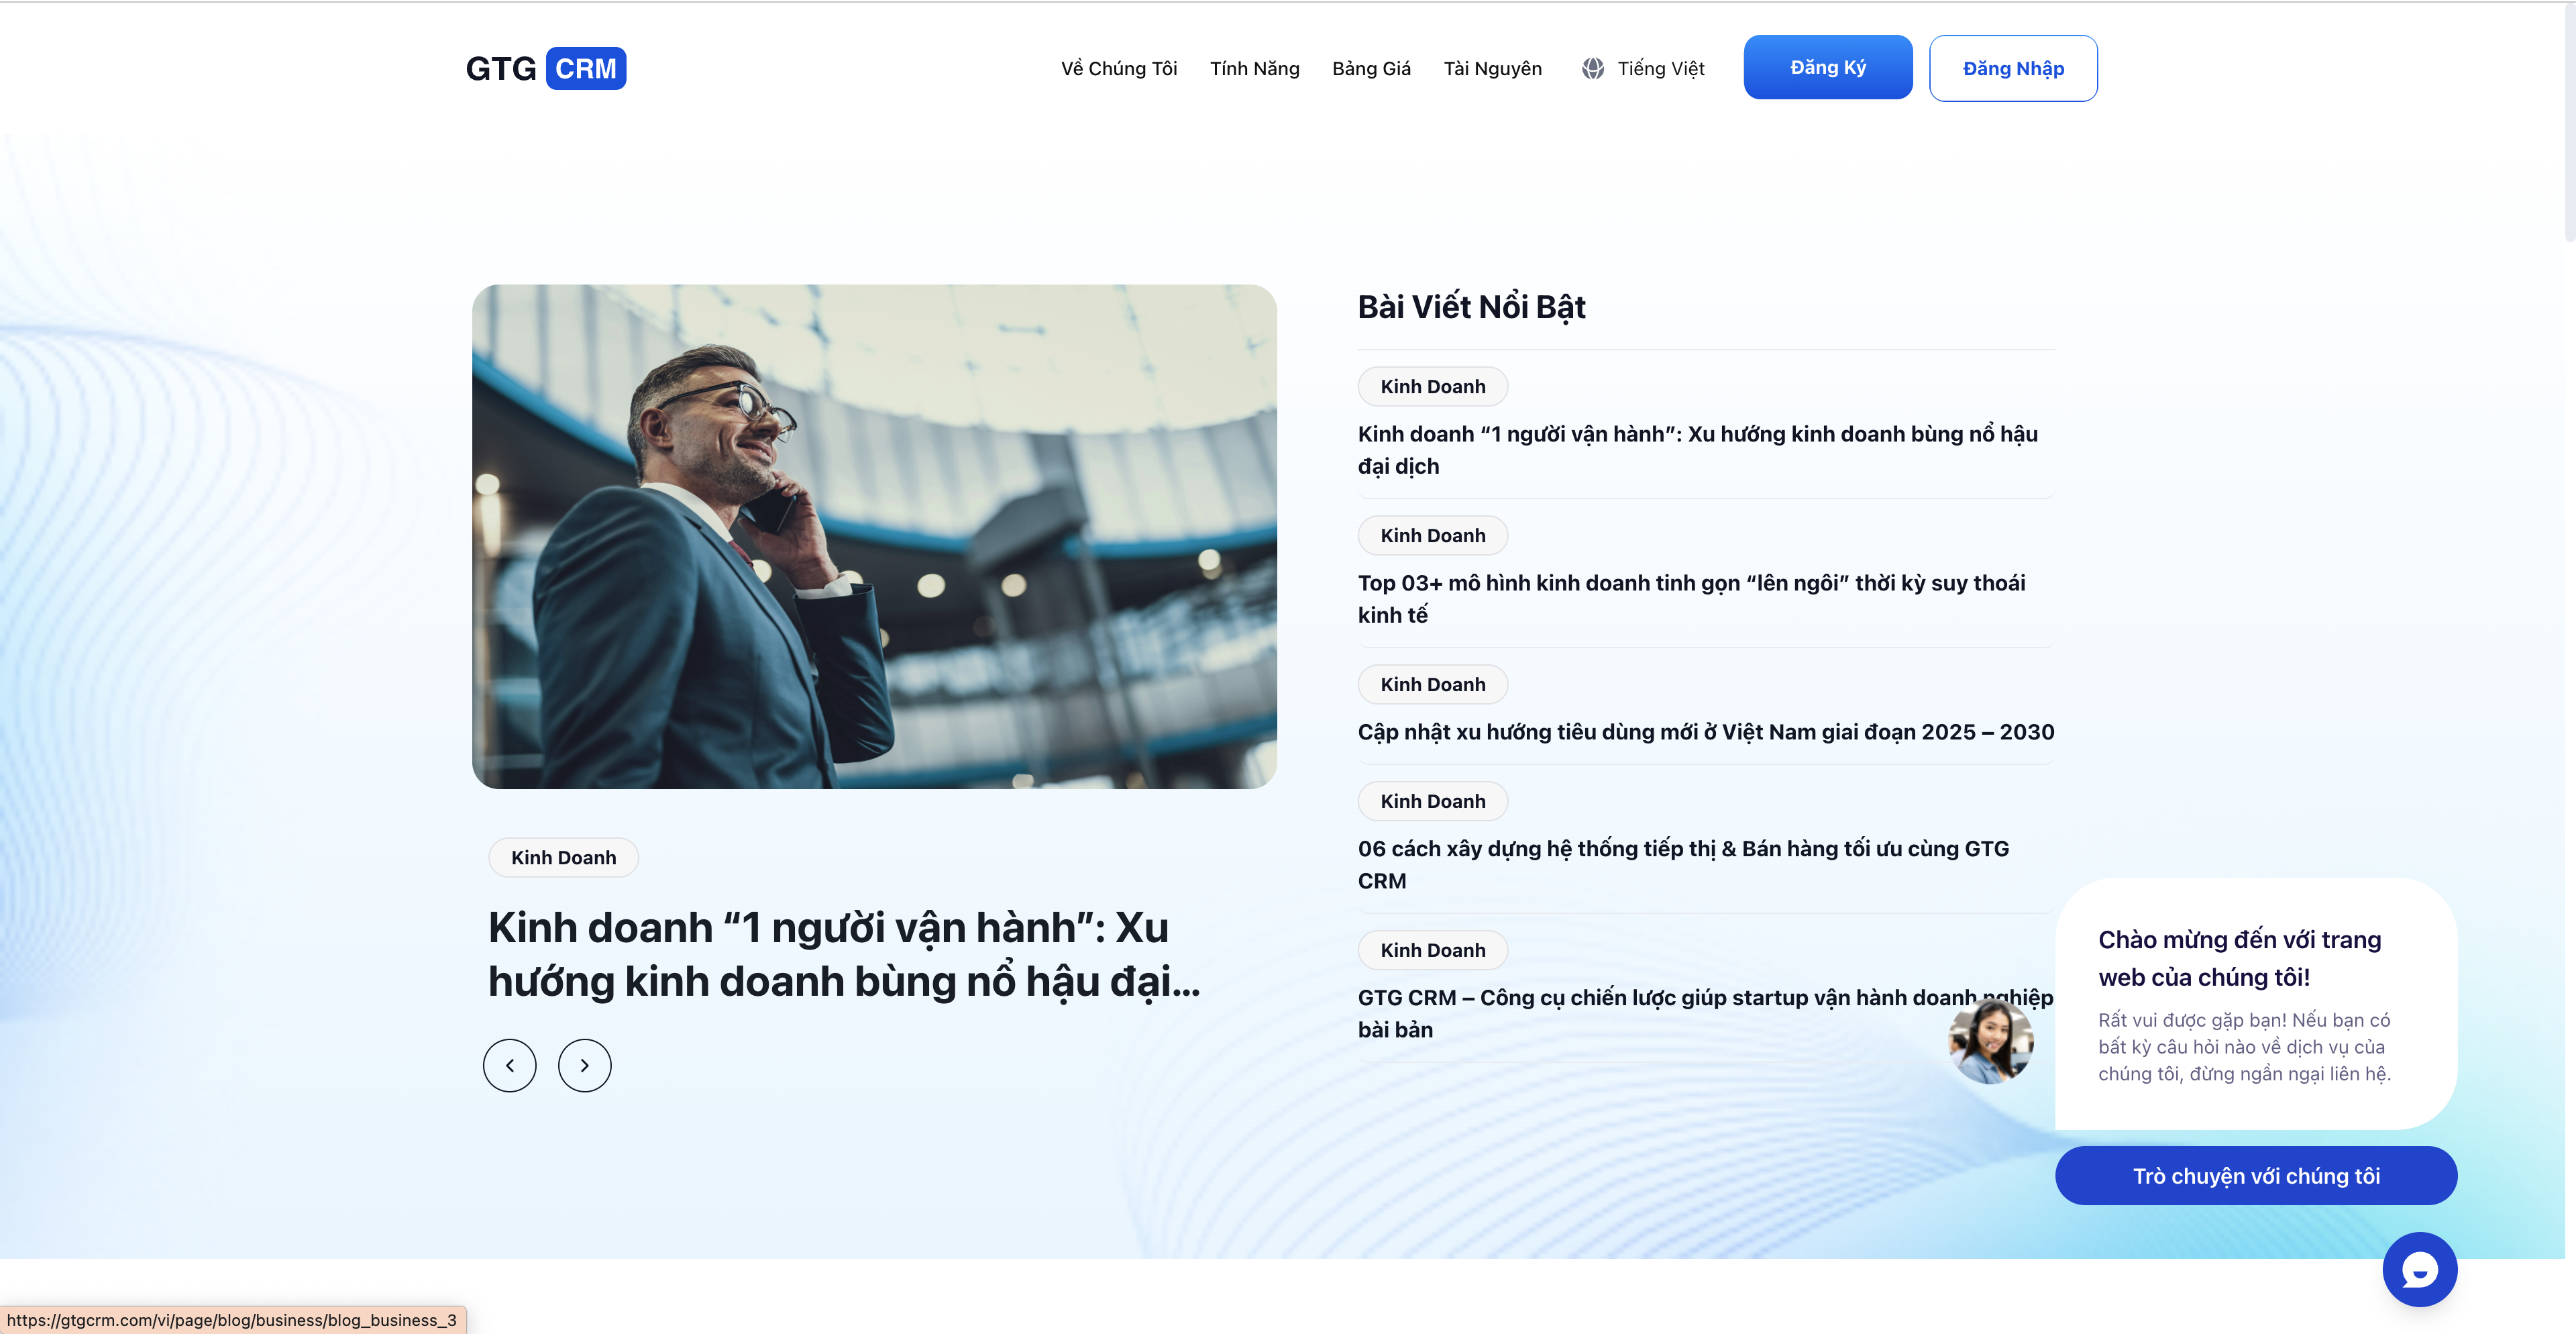Click the Đăng Nhập button
The height and width of the screenshot is (1334, 2576).
point(2012,68)
